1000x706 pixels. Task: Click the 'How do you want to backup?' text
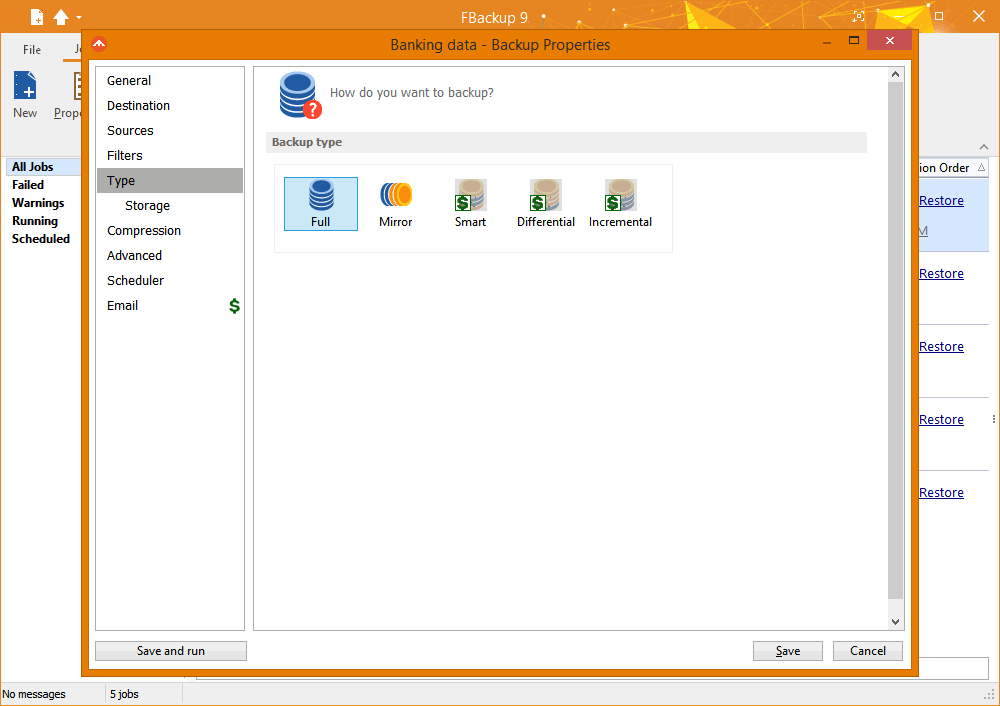click(411, 92)
